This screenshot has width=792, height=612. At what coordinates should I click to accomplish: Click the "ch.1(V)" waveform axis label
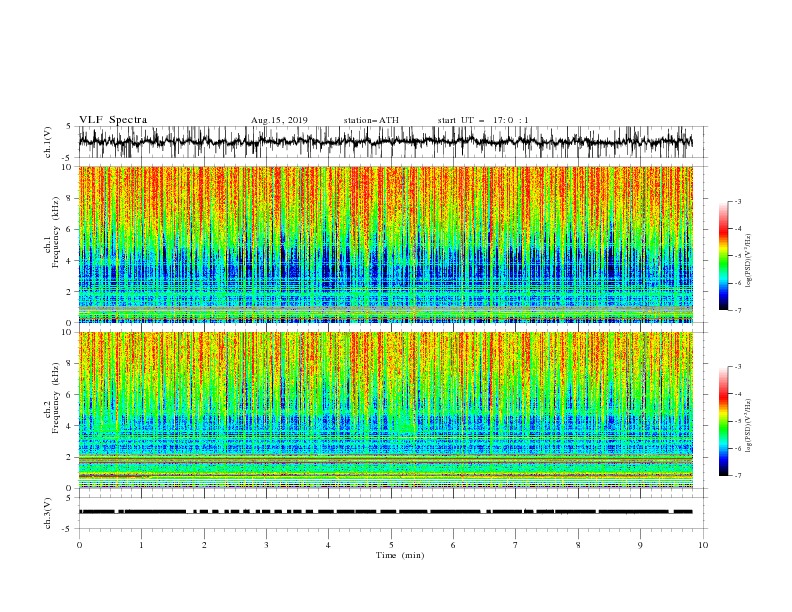(48, 142)
